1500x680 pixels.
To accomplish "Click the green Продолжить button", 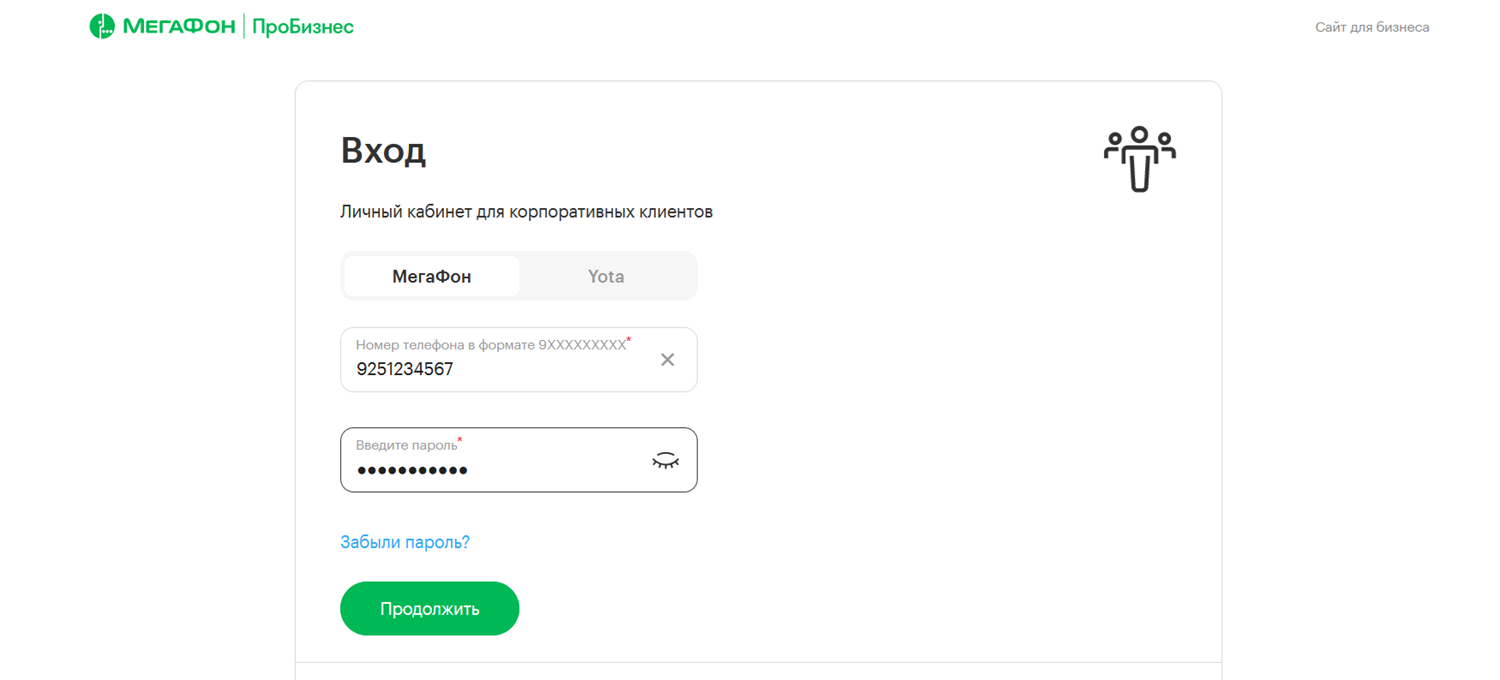I will [x=430, y=609].
